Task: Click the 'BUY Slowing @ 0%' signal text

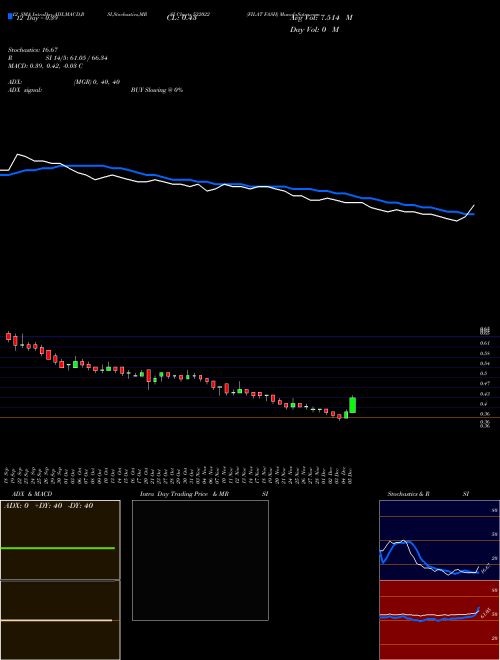Action: point(157,90)
